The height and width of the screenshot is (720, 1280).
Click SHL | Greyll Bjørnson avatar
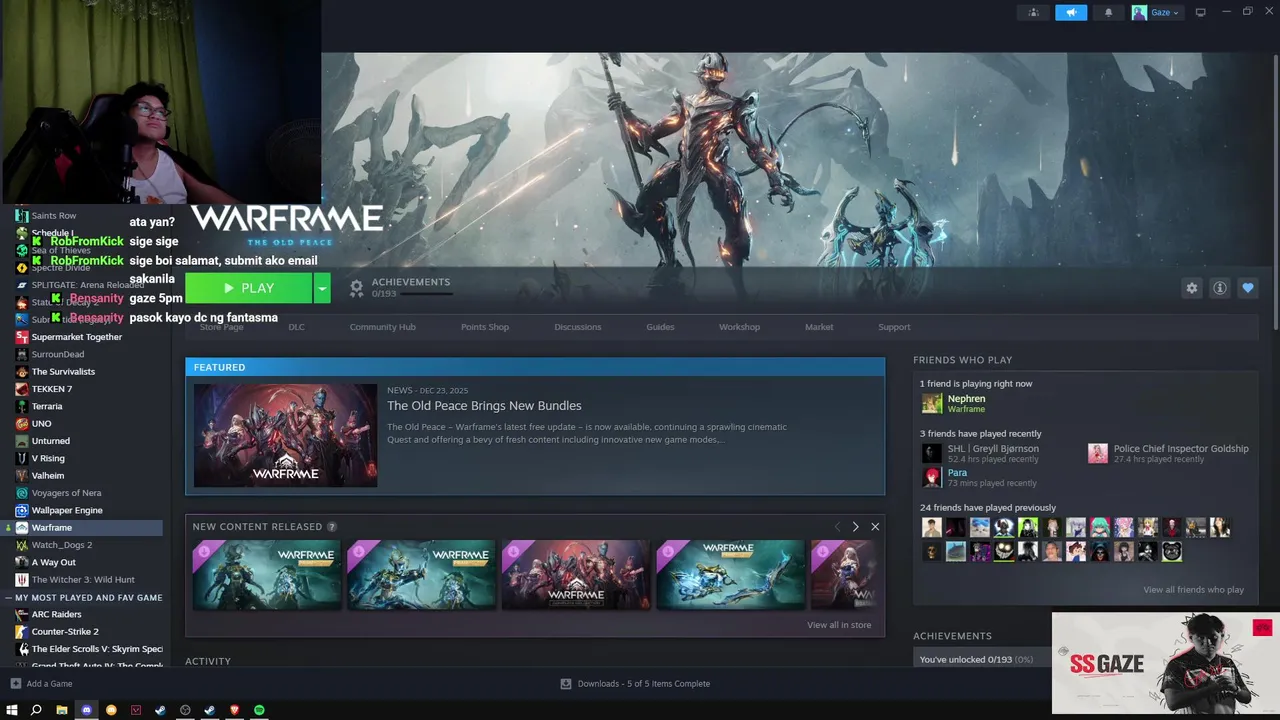[x=932, y=453]
